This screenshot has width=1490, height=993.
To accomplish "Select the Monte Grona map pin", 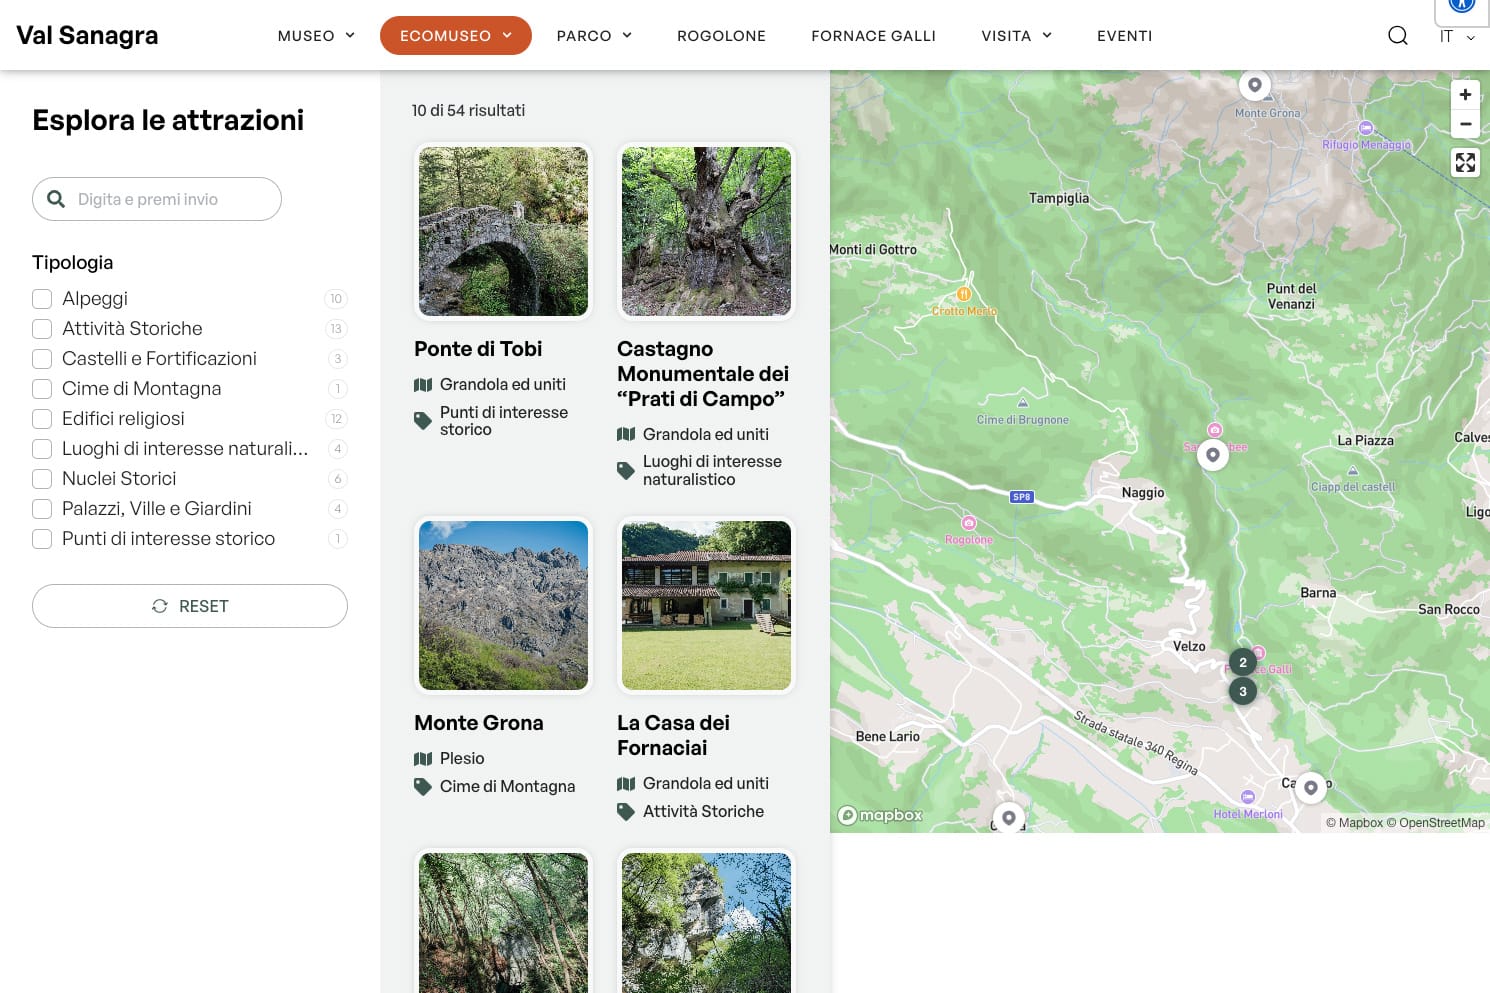I will [x=1254, y=85].
